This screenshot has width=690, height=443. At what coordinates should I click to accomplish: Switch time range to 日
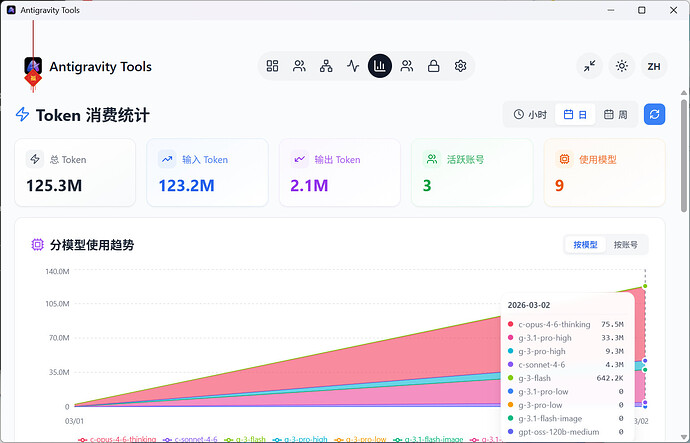tap(575, 114)
